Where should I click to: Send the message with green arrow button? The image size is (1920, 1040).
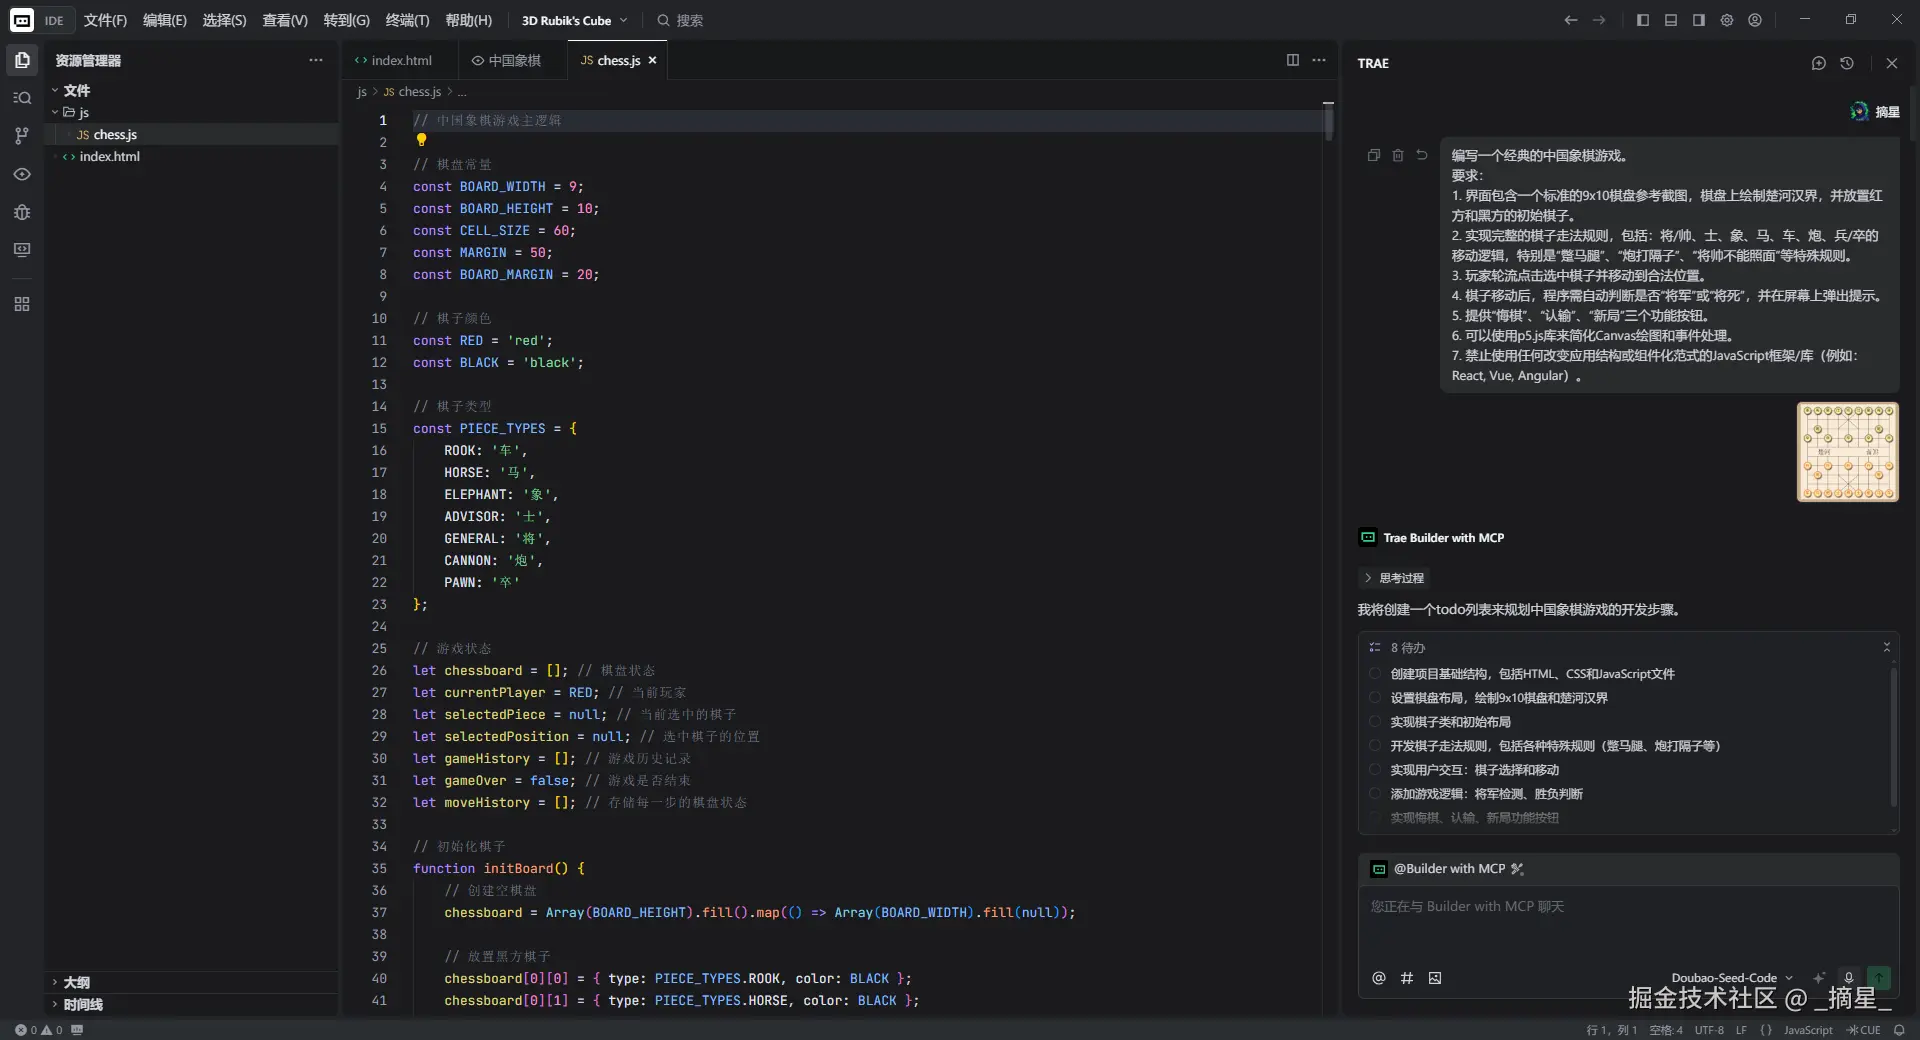(x=1879, y=978)
